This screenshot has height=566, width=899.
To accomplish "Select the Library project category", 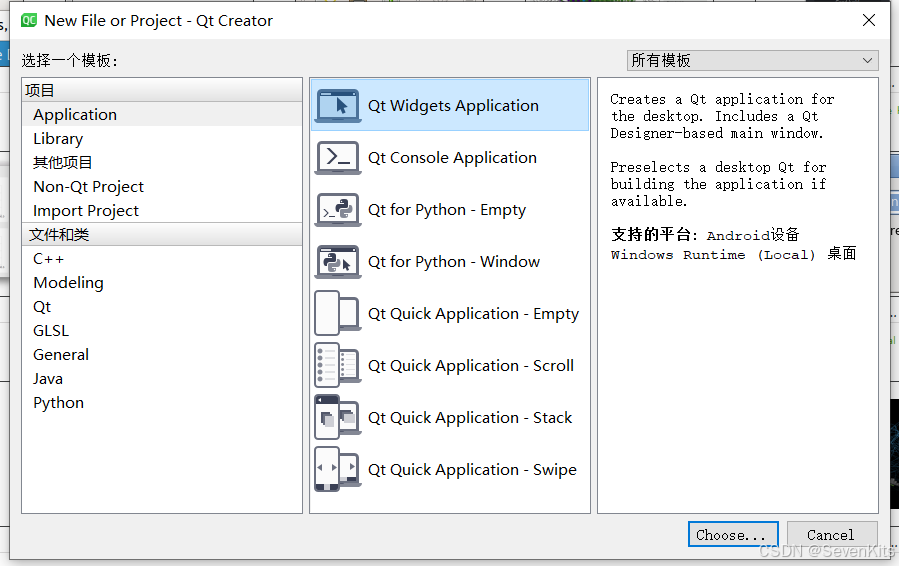I will pos(162,139).
